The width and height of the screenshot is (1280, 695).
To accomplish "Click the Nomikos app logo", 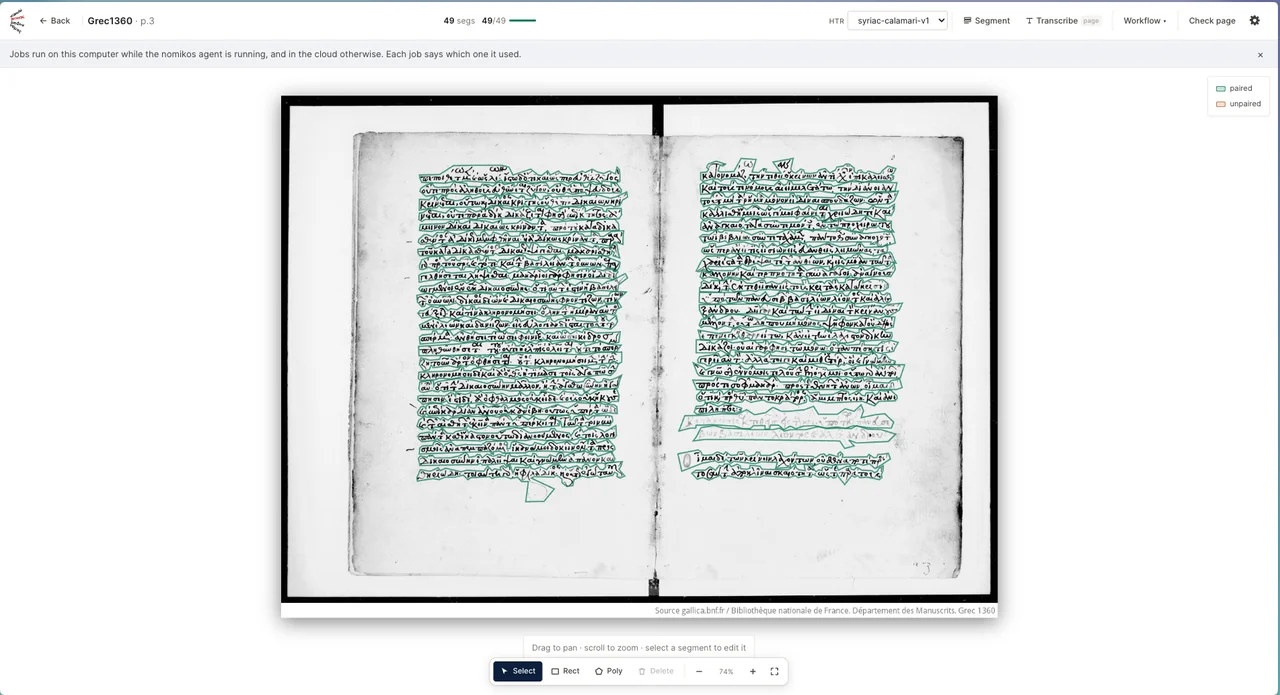I will click(x=16, y=21).
